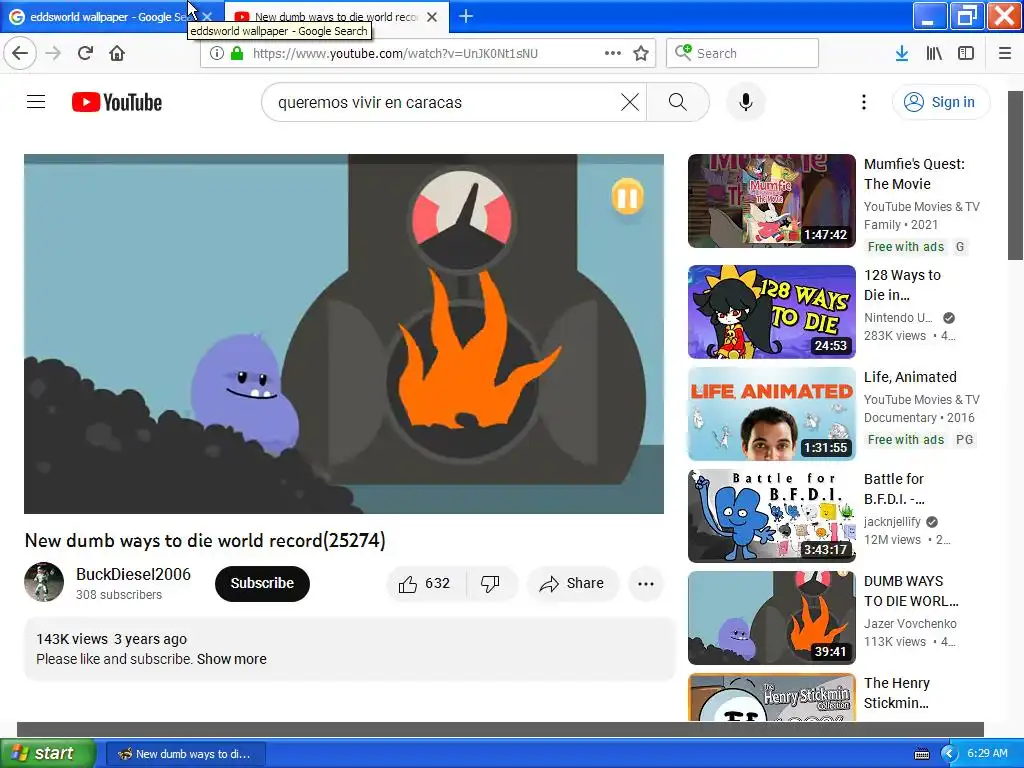This screenshot has height=768, width=1024.
Task: Open the Nintendo U... channel link
Action: point(898,317)
